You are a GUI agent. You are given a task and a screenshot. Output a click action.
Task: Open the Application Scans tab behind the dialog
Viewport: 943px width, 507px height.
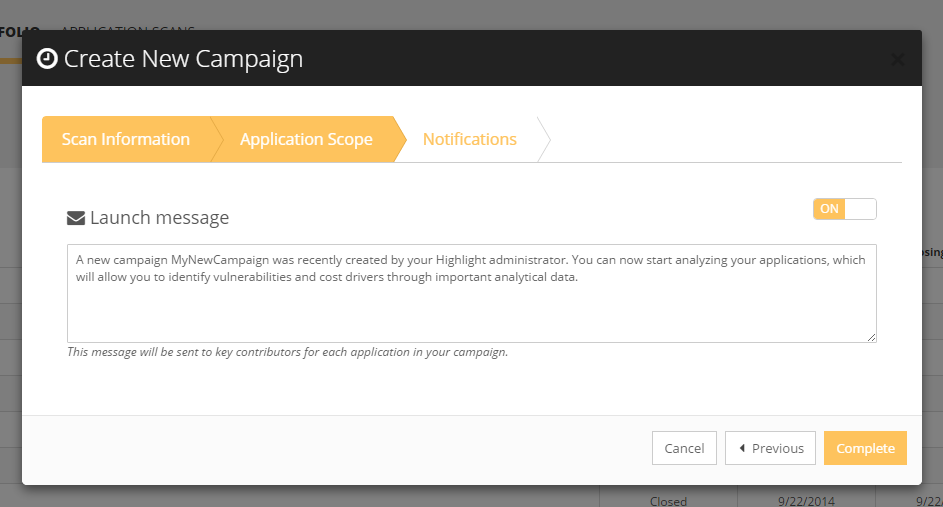point(128,30)
